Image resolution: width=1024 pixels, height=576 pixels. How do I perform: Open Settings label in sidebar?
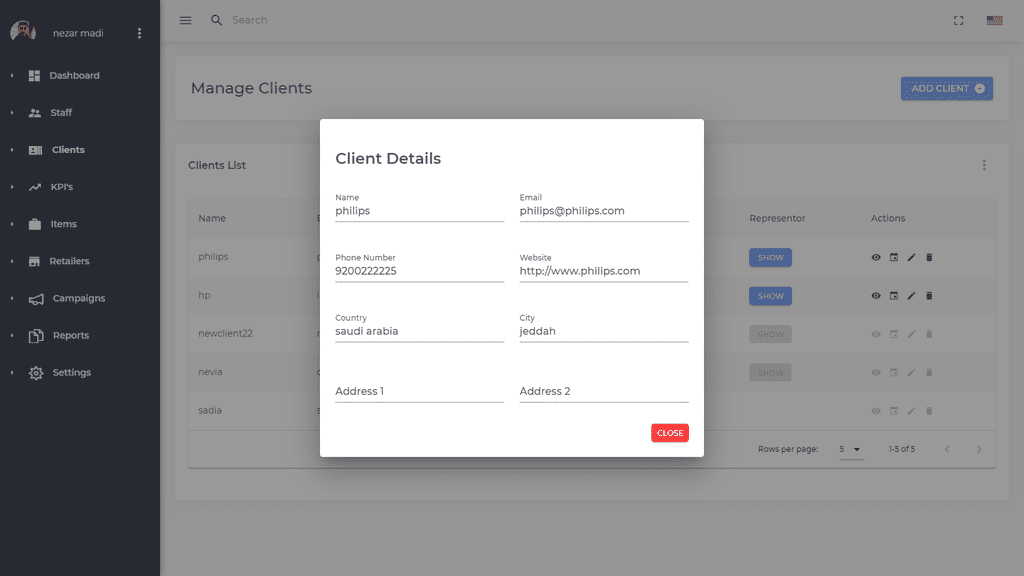click(x=72, y=373)
